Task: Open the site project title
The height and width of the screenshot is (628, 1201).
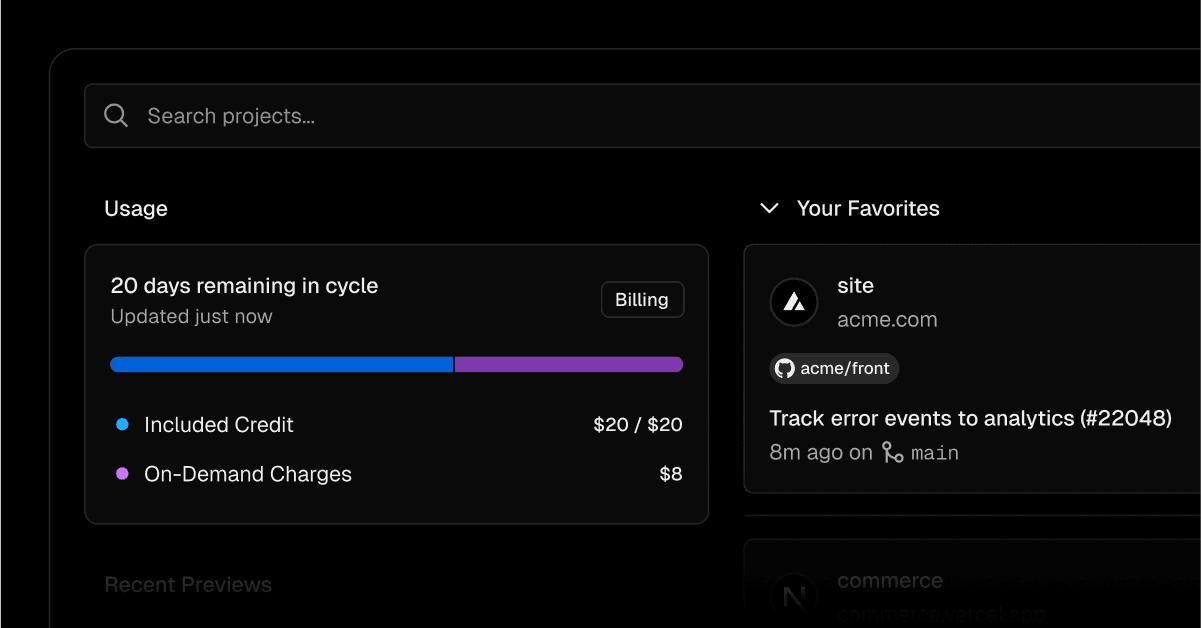Action: pyautogui.click(x=855, y=286)
